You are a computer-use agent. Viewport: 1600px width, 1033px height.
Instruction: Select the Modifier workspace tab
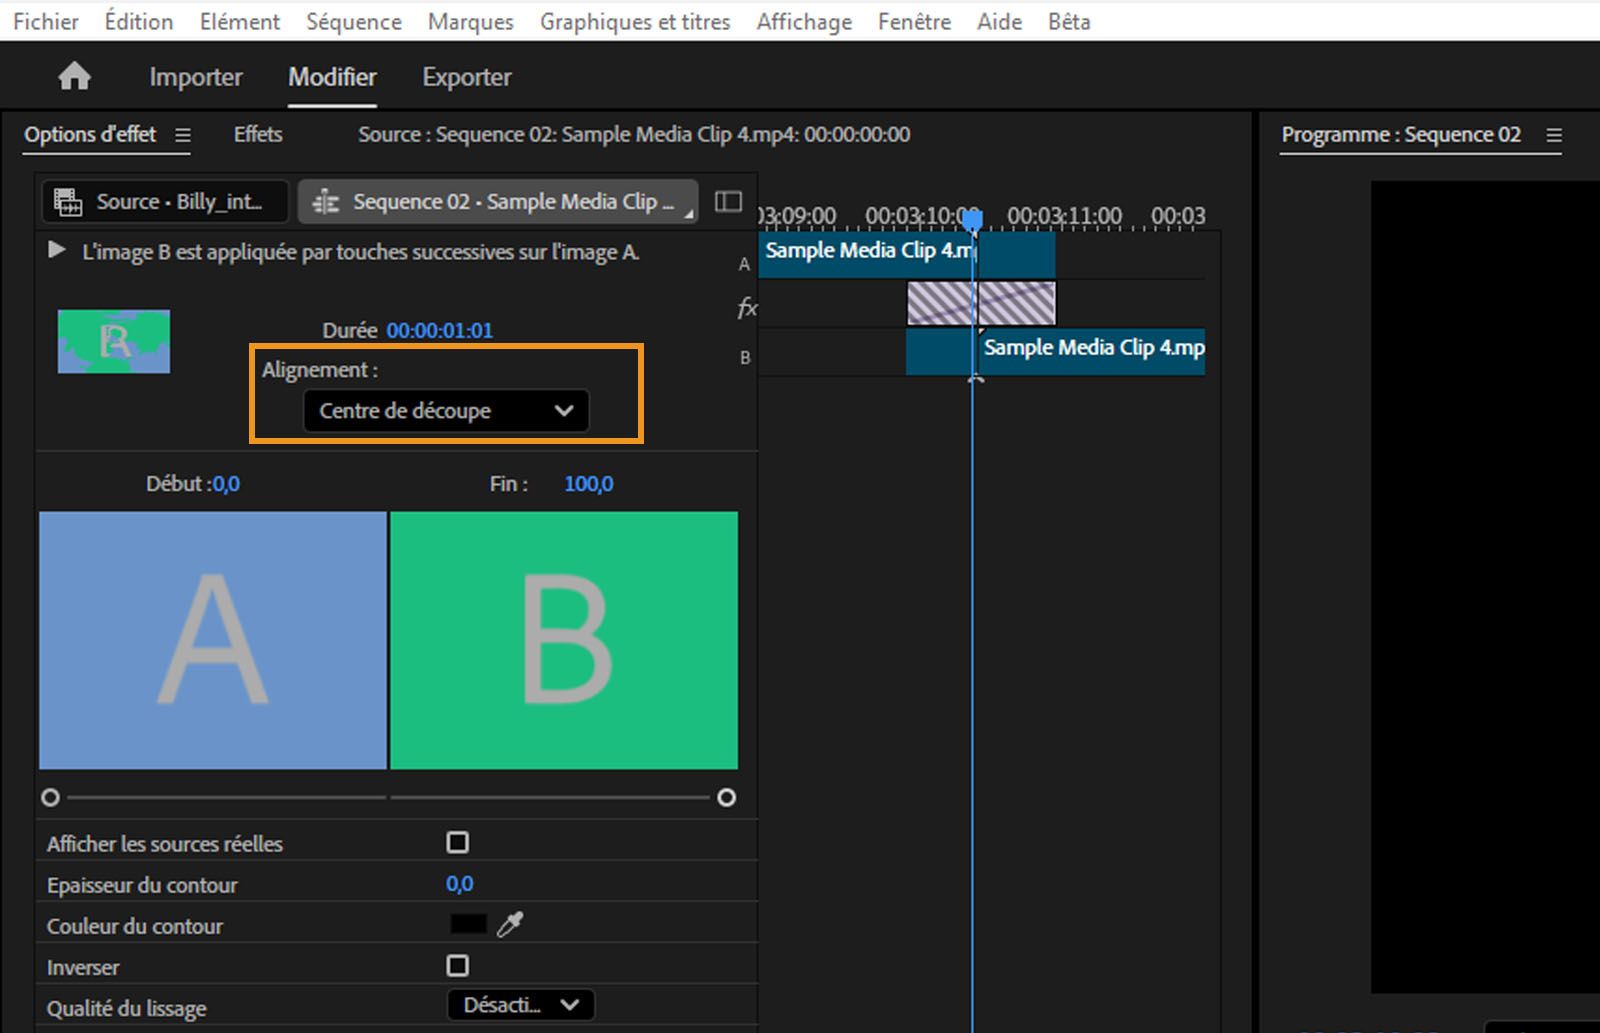(333, 77)
